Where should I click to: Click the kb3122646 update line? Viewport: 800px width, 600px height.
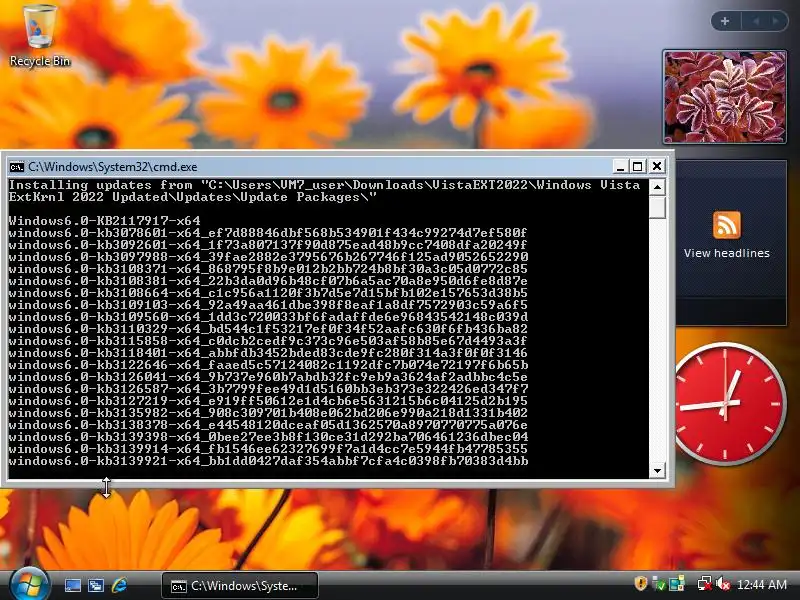[x=268, y=365]
